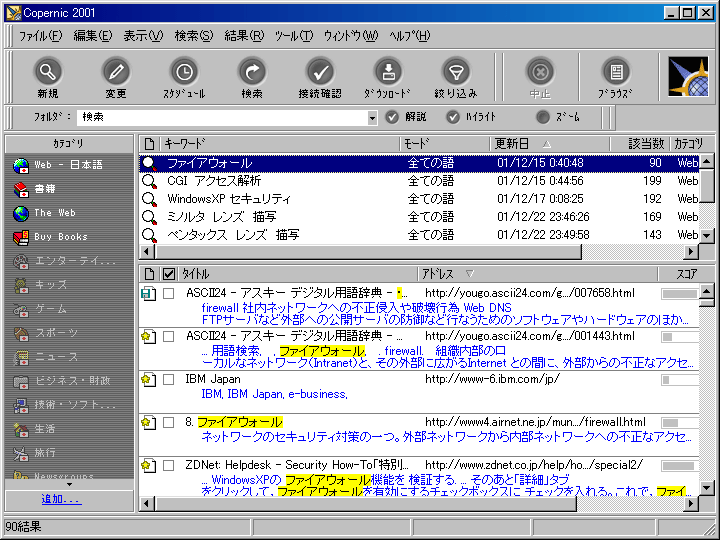Screen dimensions: 720x540
Task: Check the 8. ファイアウォール result checkbox
Action: [169, 422]
